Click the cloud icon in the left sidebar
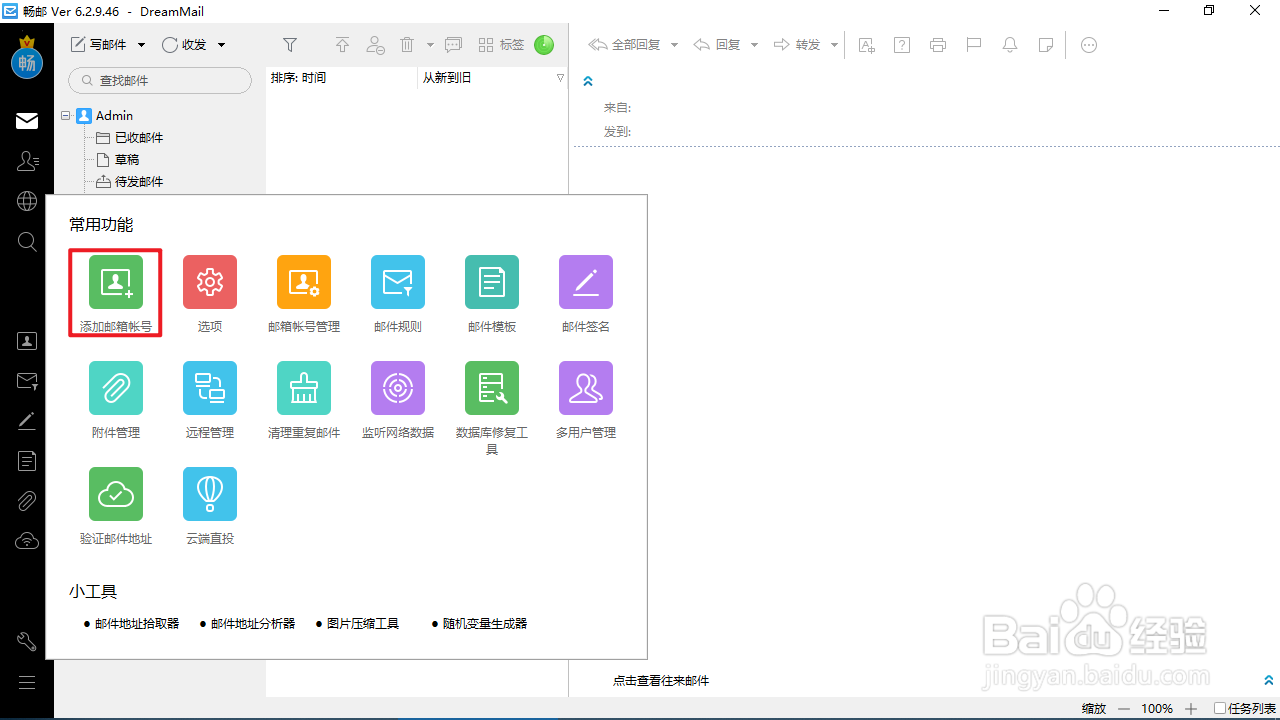Image resolution: width=1280 pixels, height=720 pixels. point(27,541)
